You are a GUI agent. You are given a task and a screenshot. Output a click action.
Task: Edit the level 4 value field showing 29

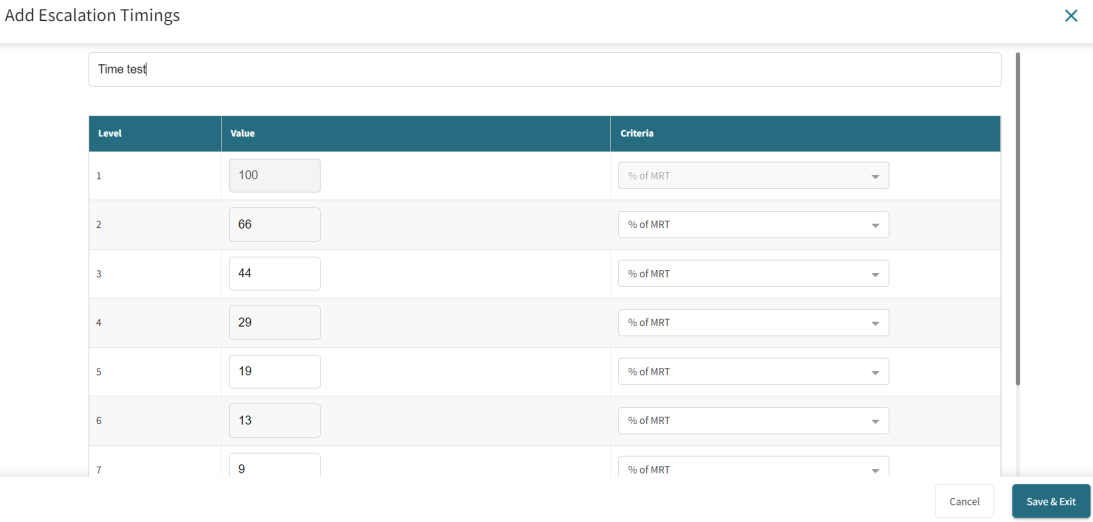click(275, 323)
